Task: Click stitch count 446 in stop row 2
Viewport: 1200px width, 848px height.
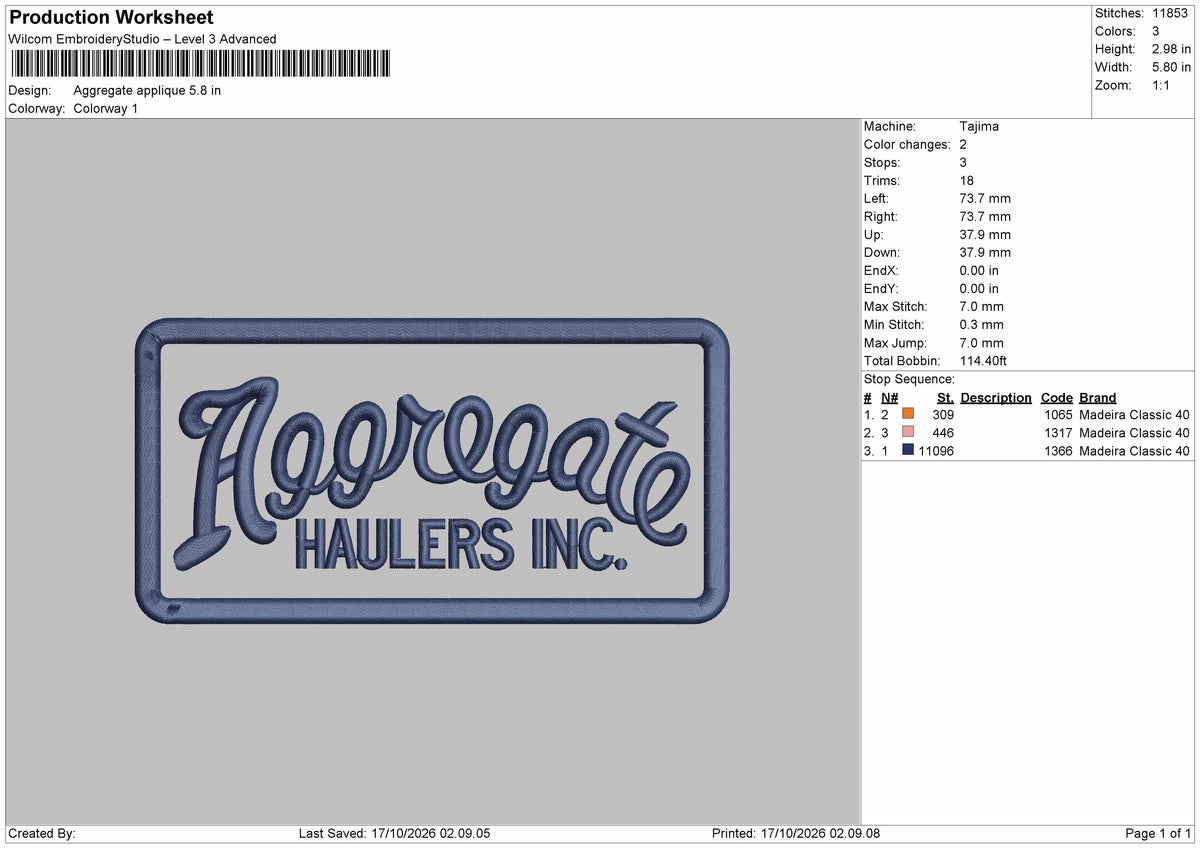Action: coord(943,433)
